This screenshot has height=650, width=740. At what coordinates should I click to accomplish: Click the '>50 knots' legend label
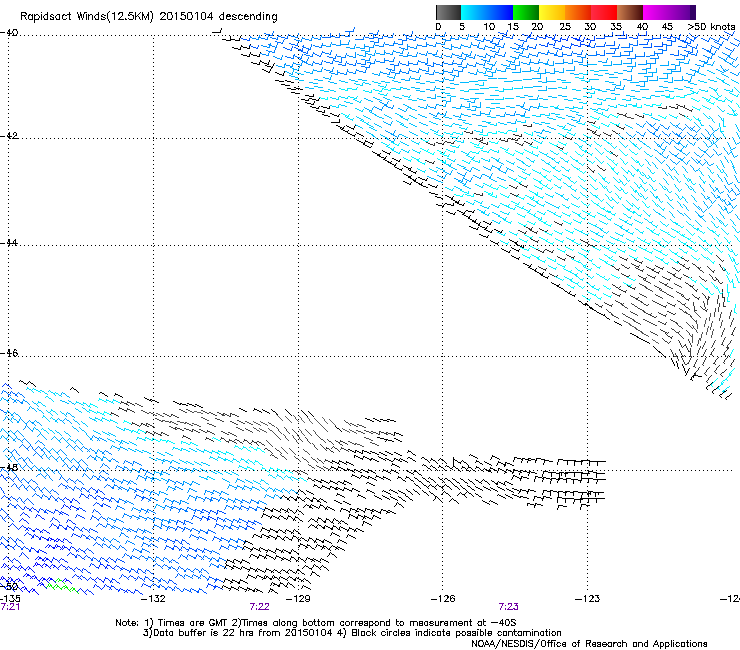pos(711,26)
